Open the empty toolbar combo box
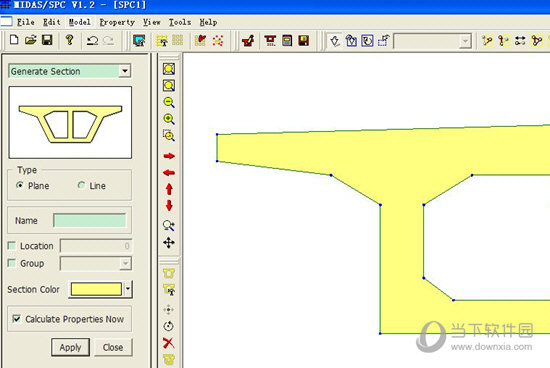Screen dimensions: 550x368 [x=432, y=41]
